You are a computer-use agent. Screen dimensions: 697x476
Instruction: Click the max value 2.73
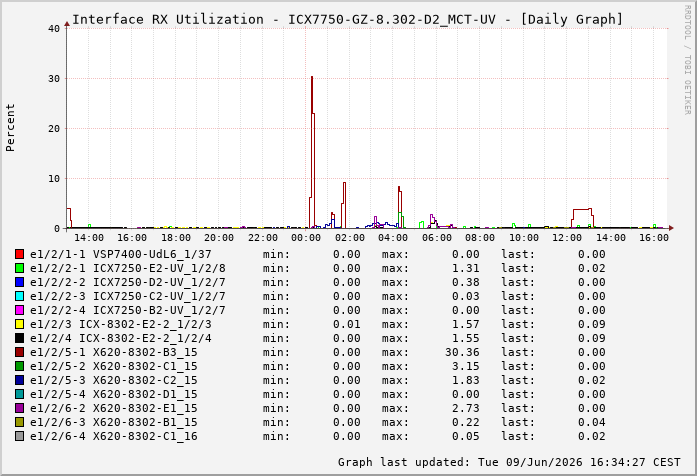tap(466, 408)
